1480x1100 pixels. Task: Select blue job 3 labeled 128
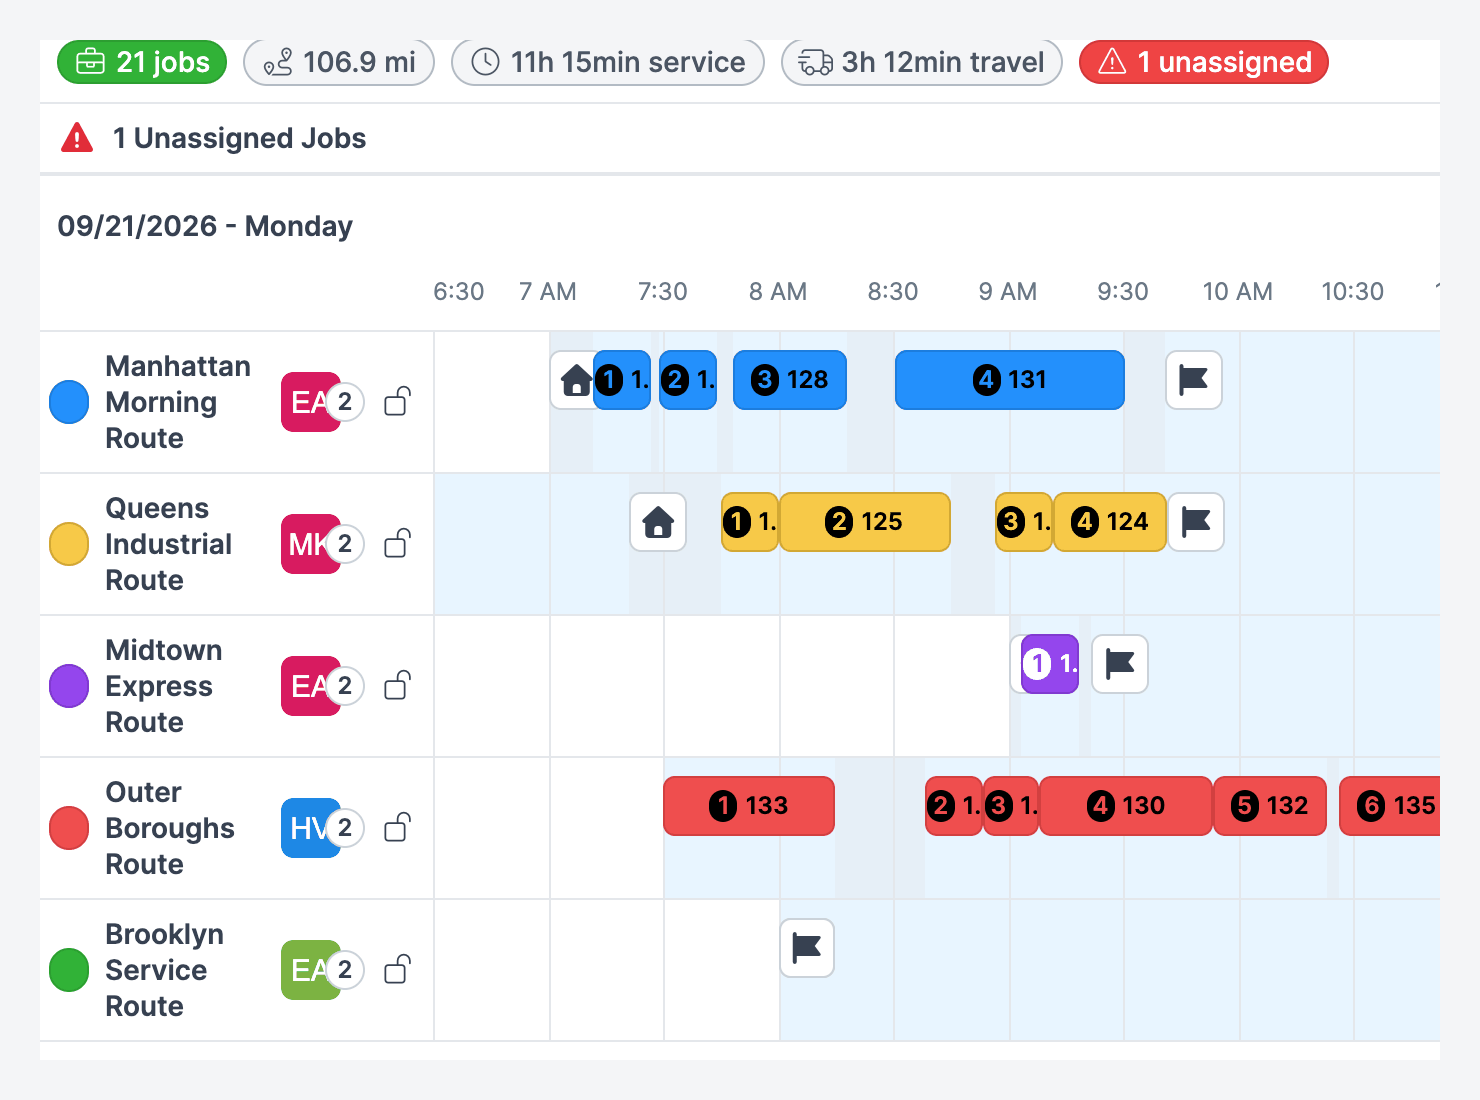[x=790, y=380]
